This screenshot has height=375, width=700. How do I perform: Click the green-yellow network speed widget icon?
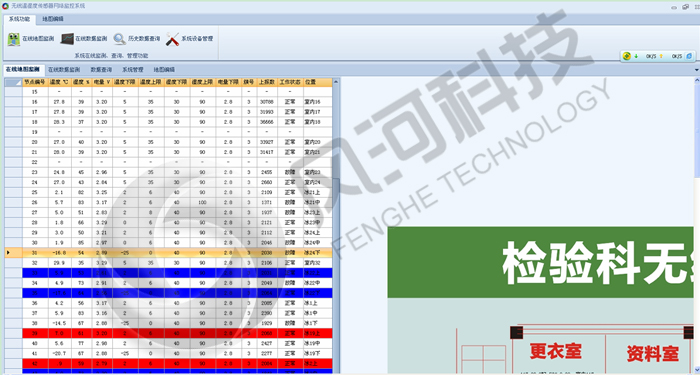point(627,56)
